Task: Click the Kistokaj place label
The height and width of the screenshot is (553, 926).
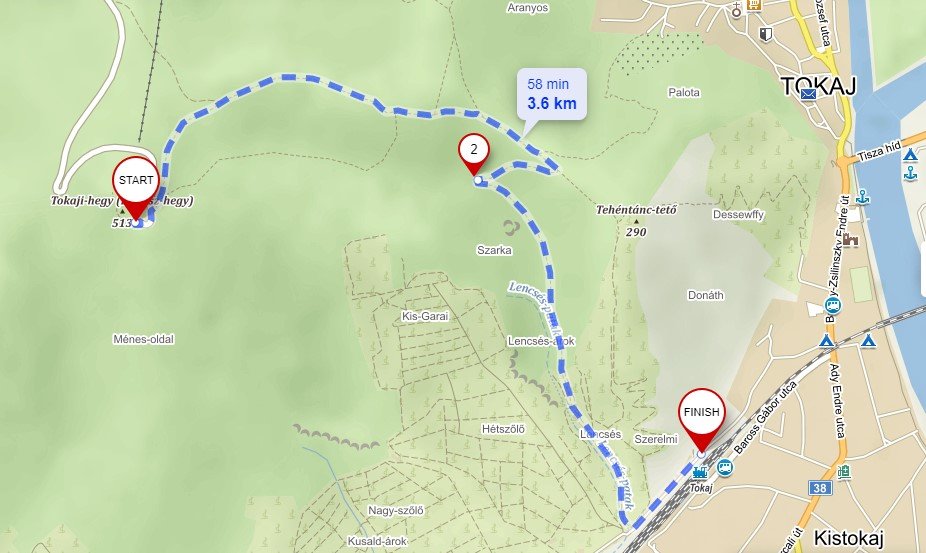Action: tap(848, 538)
